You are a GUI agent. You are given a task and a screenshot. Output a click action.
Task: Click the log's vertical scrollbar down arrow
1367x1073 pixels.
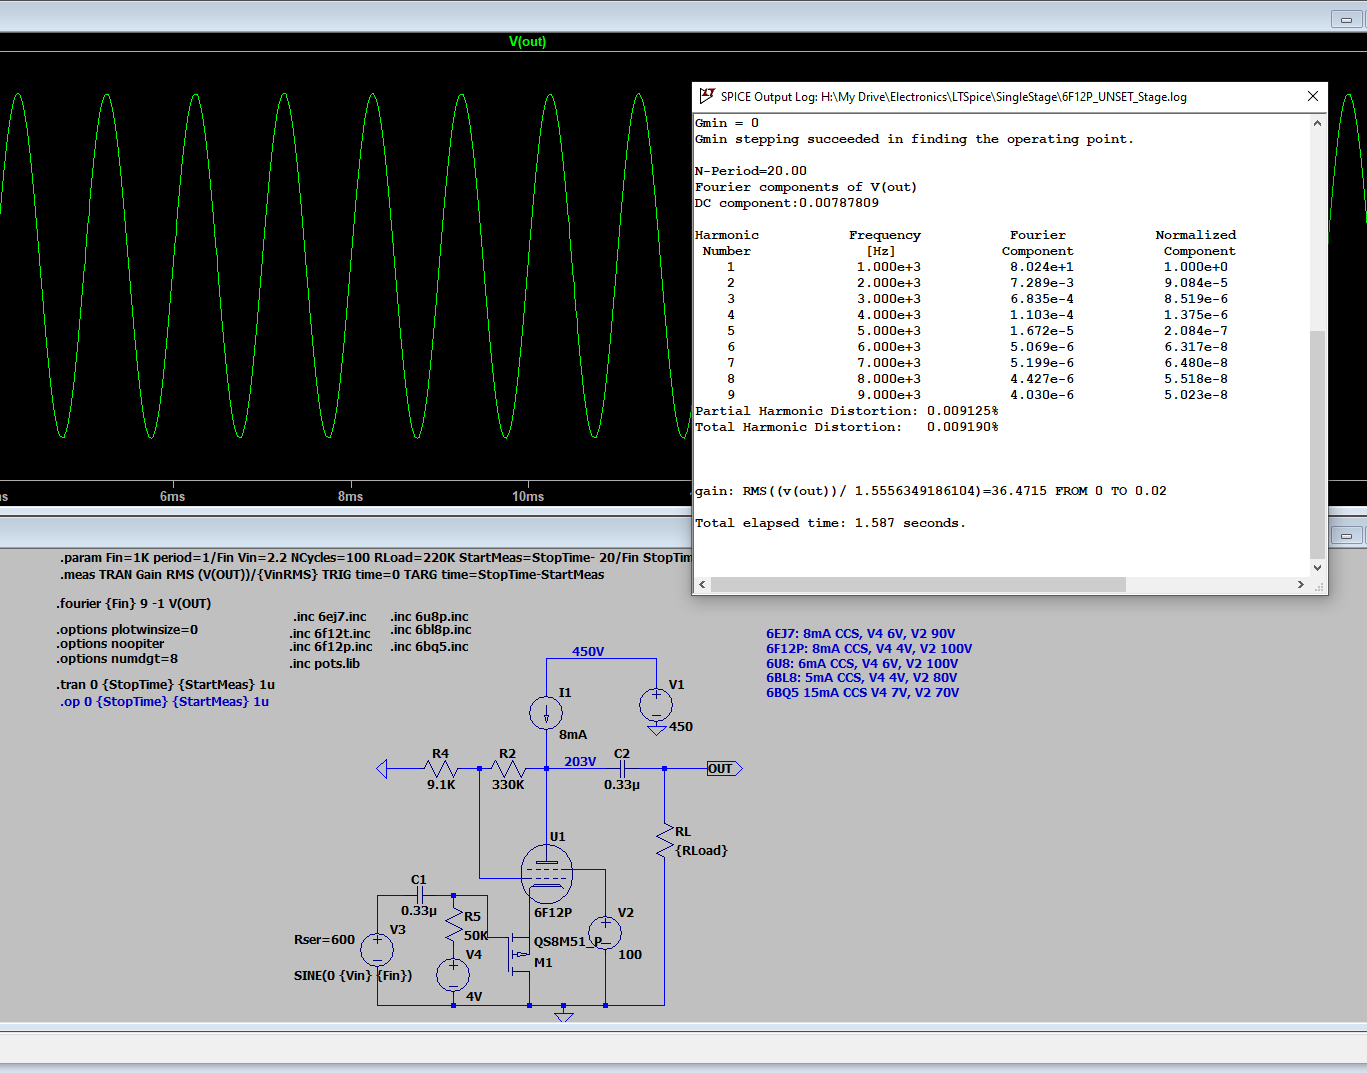(1317, 567)
